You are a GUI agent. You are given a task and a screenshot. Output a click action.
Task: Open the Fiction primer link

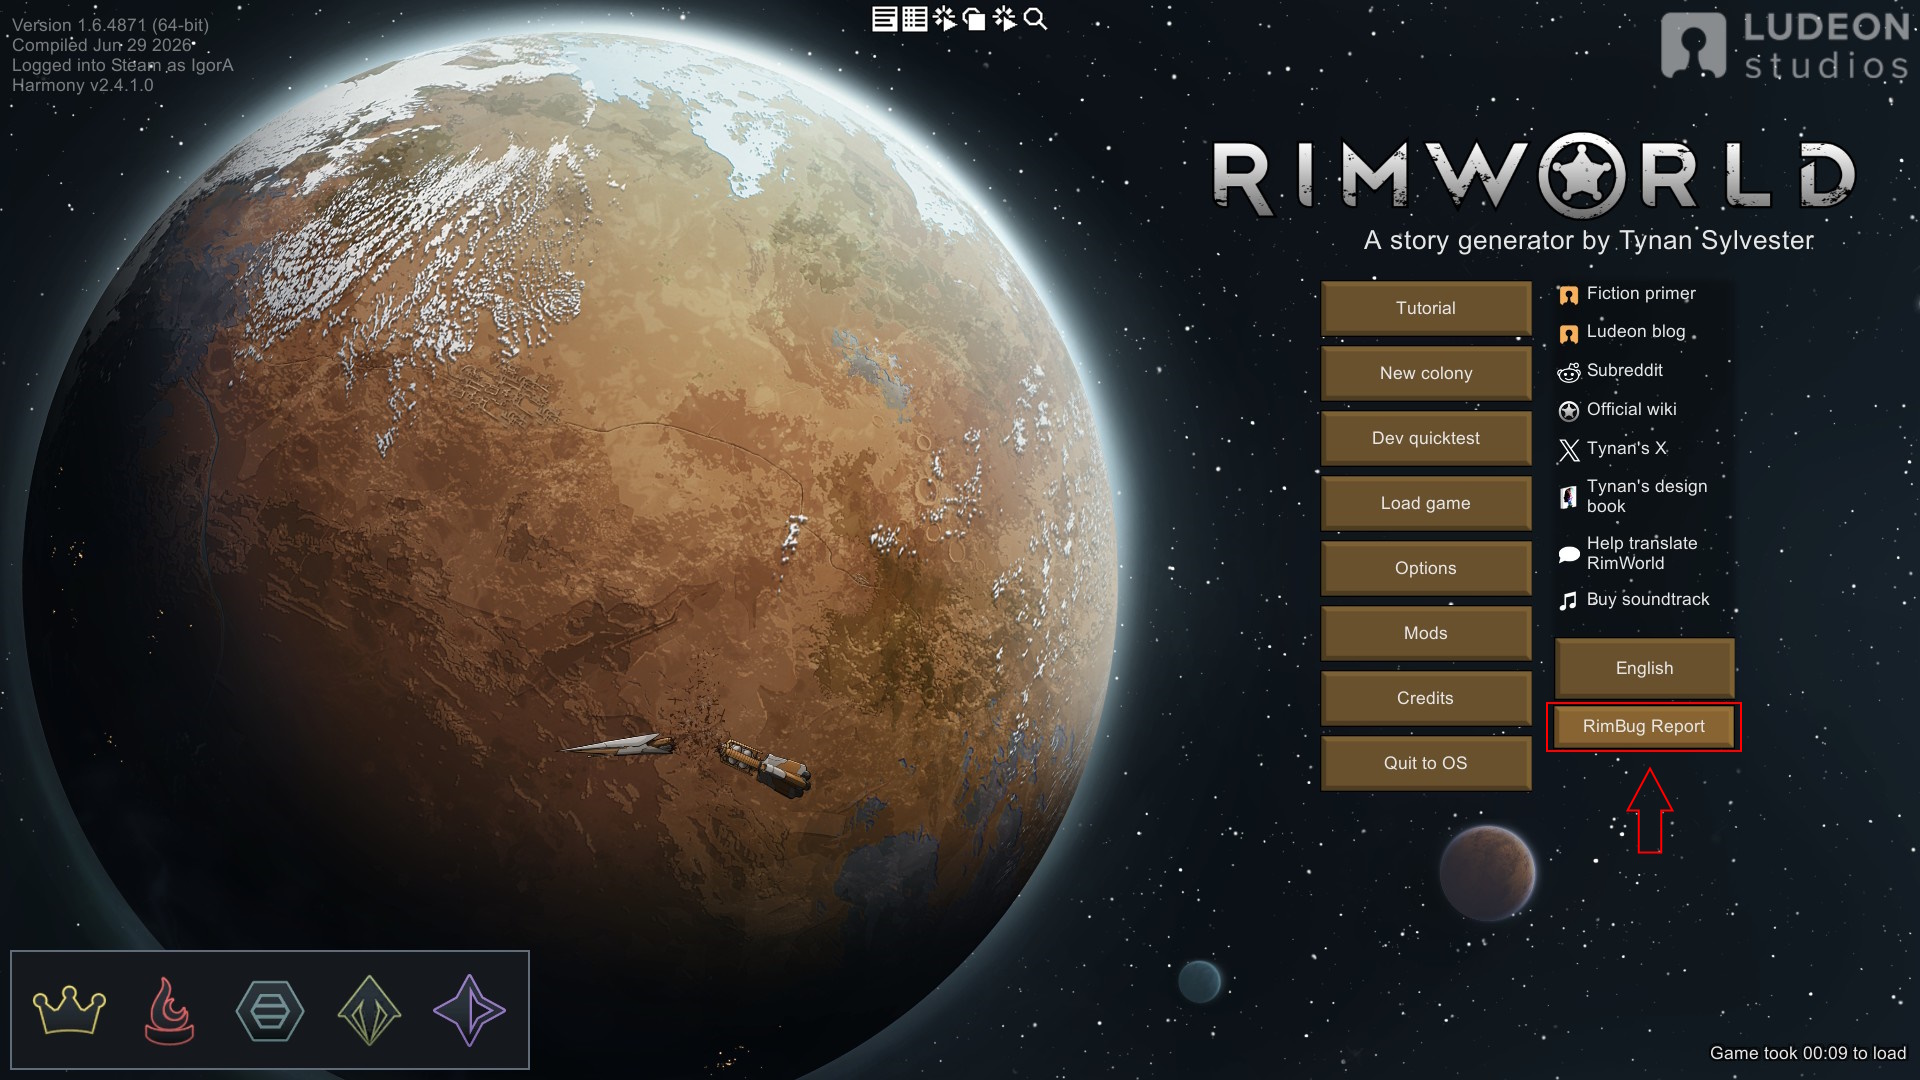coord(1627,294)
